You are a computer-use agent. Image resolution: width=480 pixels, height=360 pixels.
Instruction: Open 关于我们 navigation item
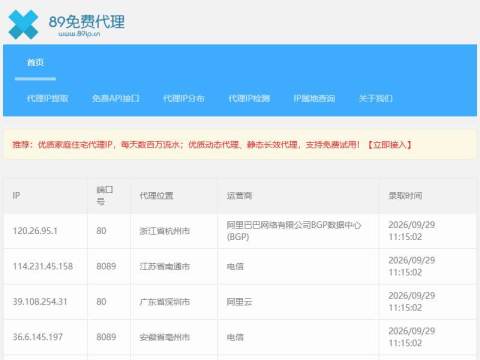tap(376, 98)
